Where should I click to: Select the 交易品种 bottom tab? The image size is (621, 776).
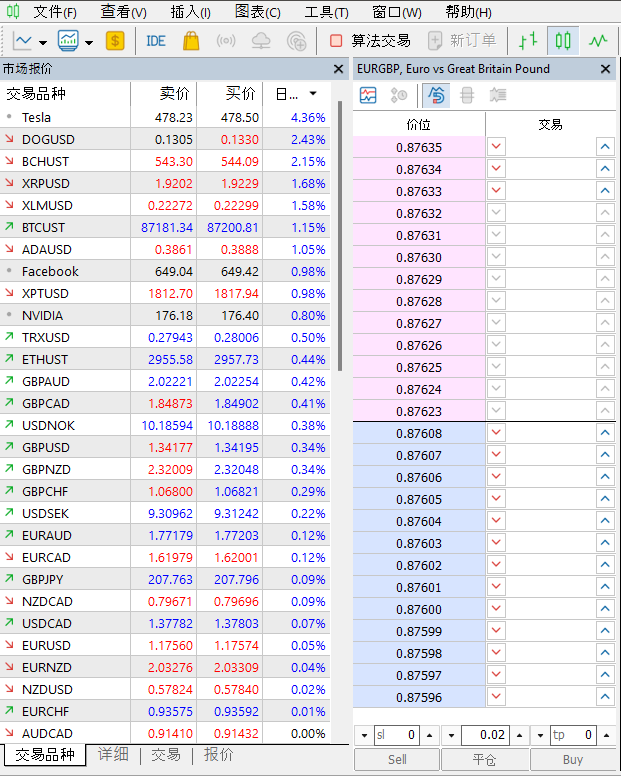45,755
